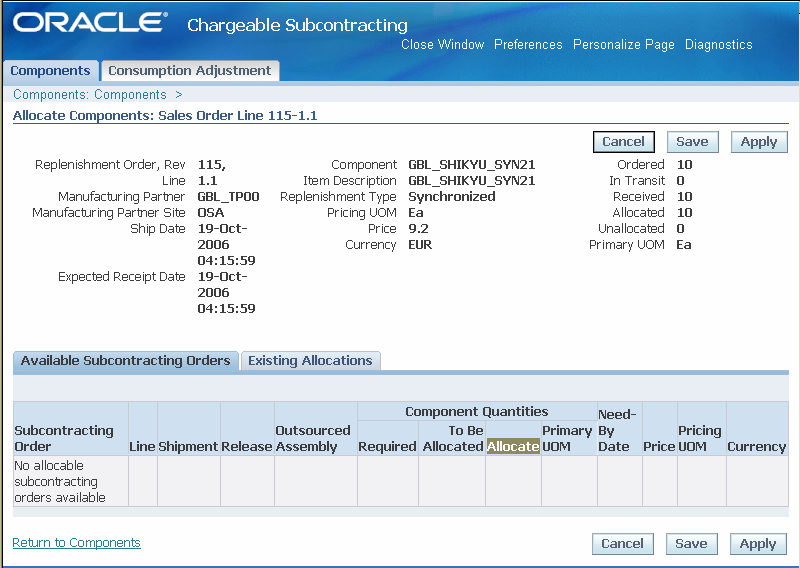Switch to Consumption Adjustment tab

[x=190, y=70]
